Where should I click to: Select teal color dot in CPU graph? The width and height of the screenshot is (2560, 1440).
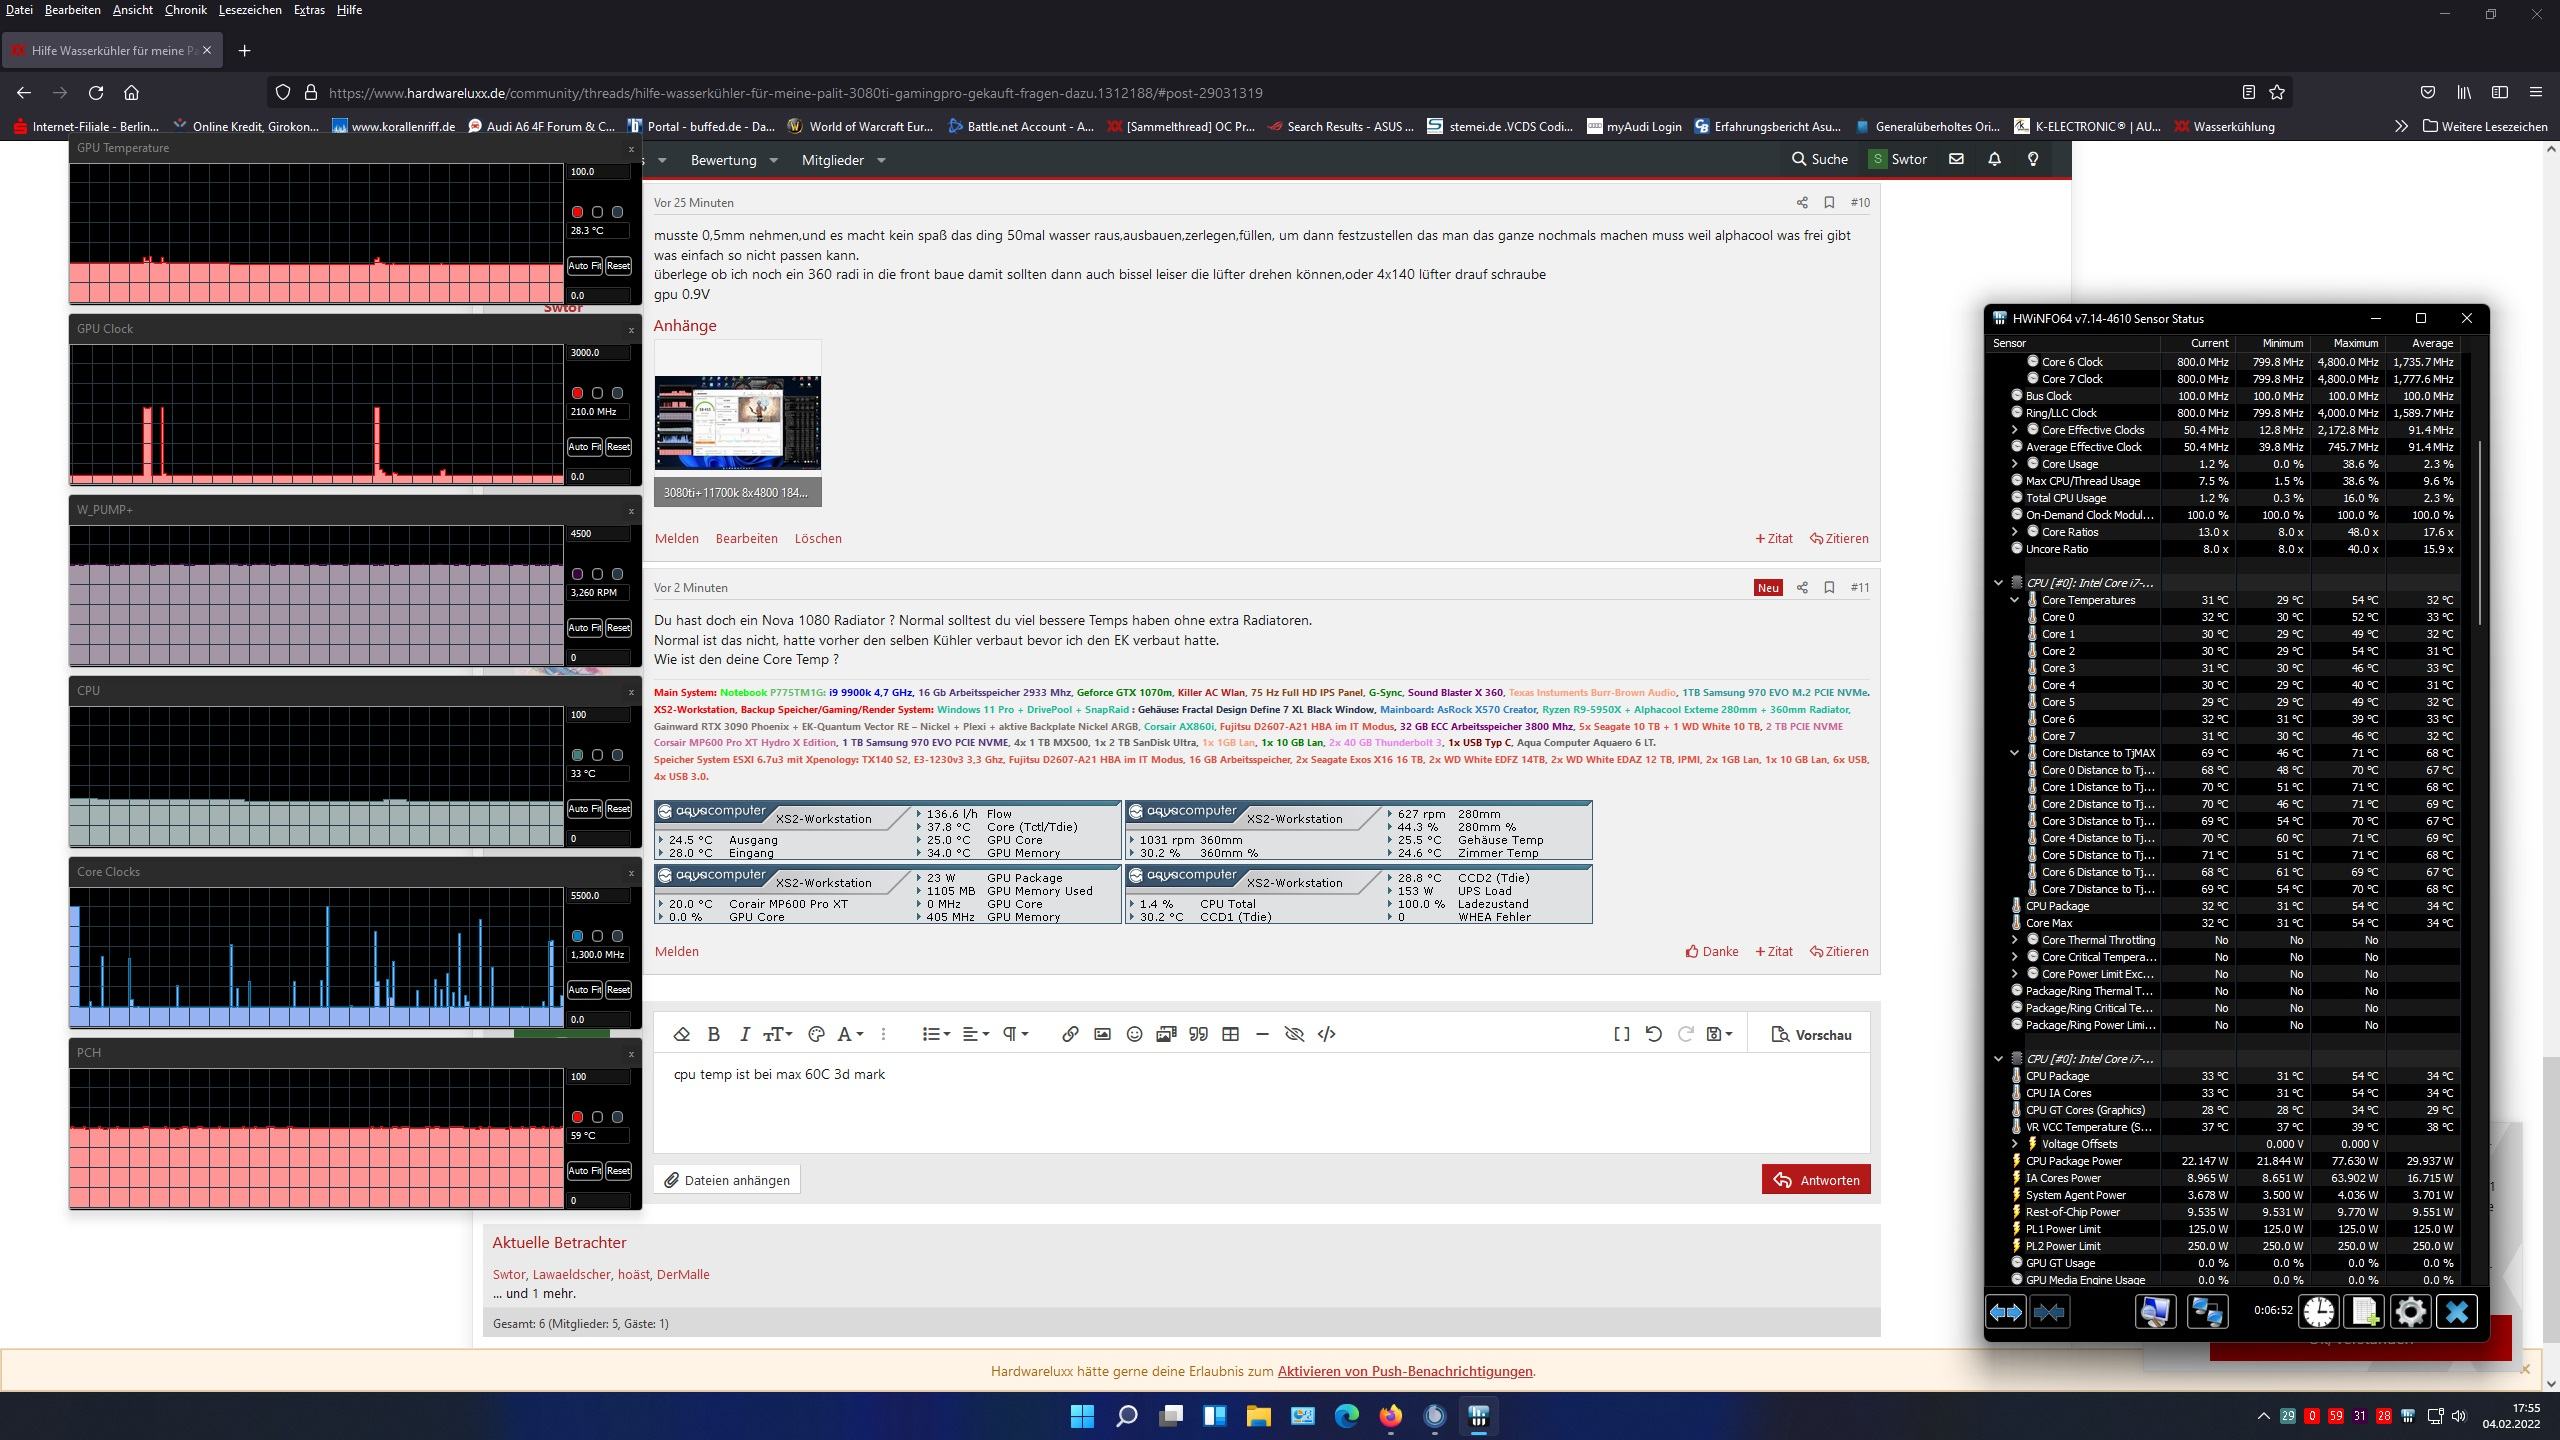click(x=577, y=755)
